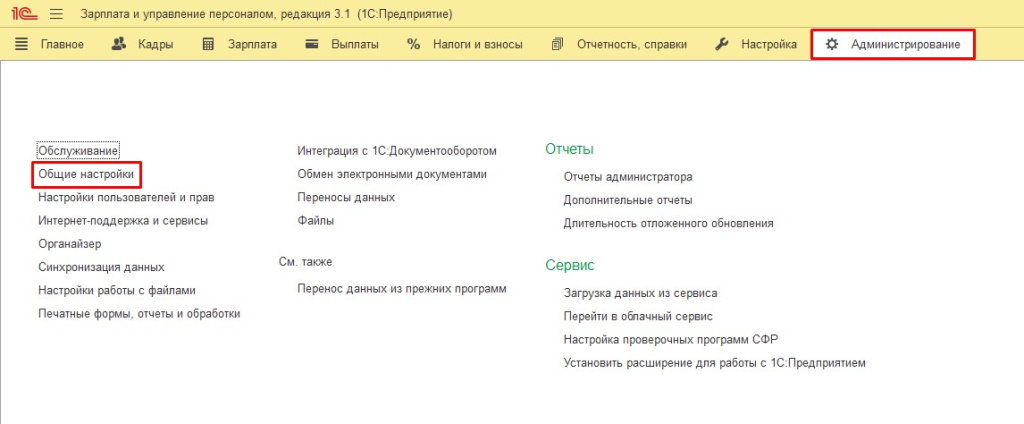Click the Сервис group heading
This screenshot has width=1024, height=424.
(570, 266)
